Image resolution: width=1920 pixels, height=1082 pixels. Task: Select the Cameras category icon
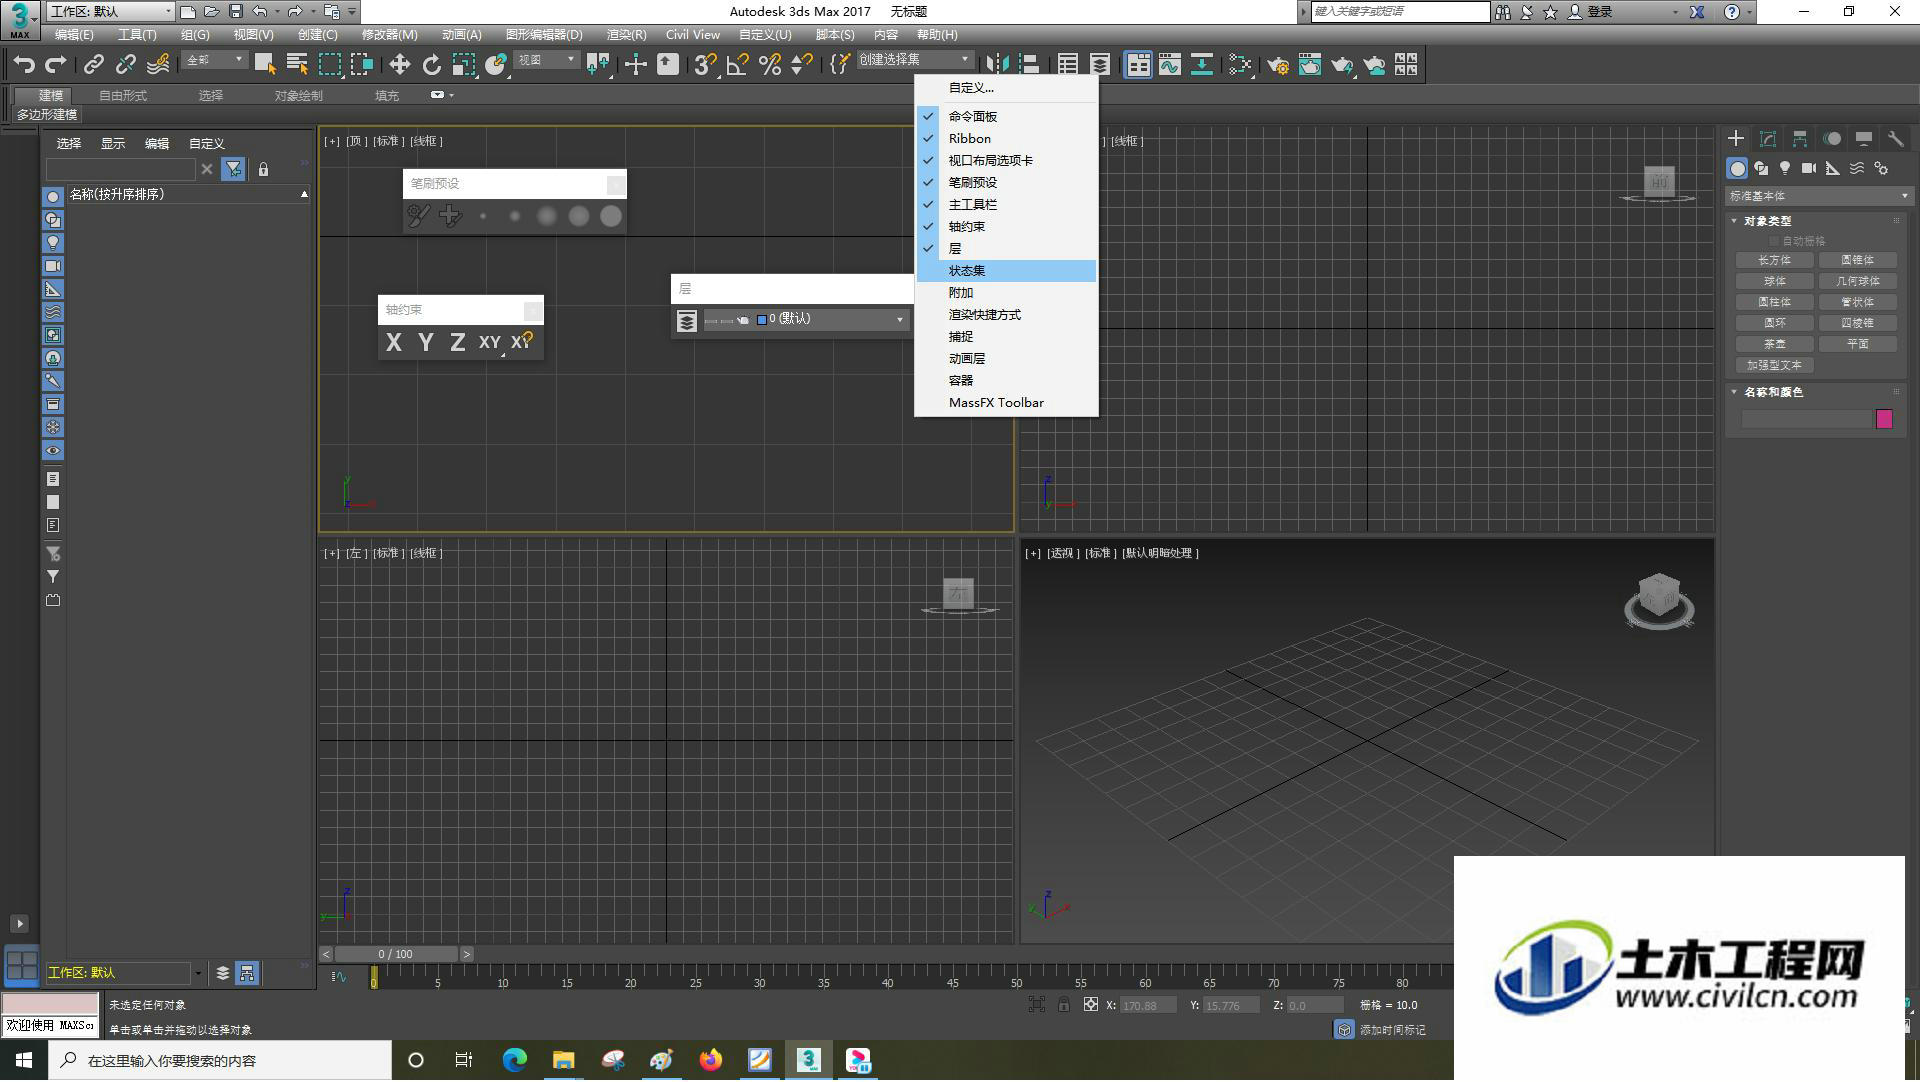click(x=1809, y=168)
